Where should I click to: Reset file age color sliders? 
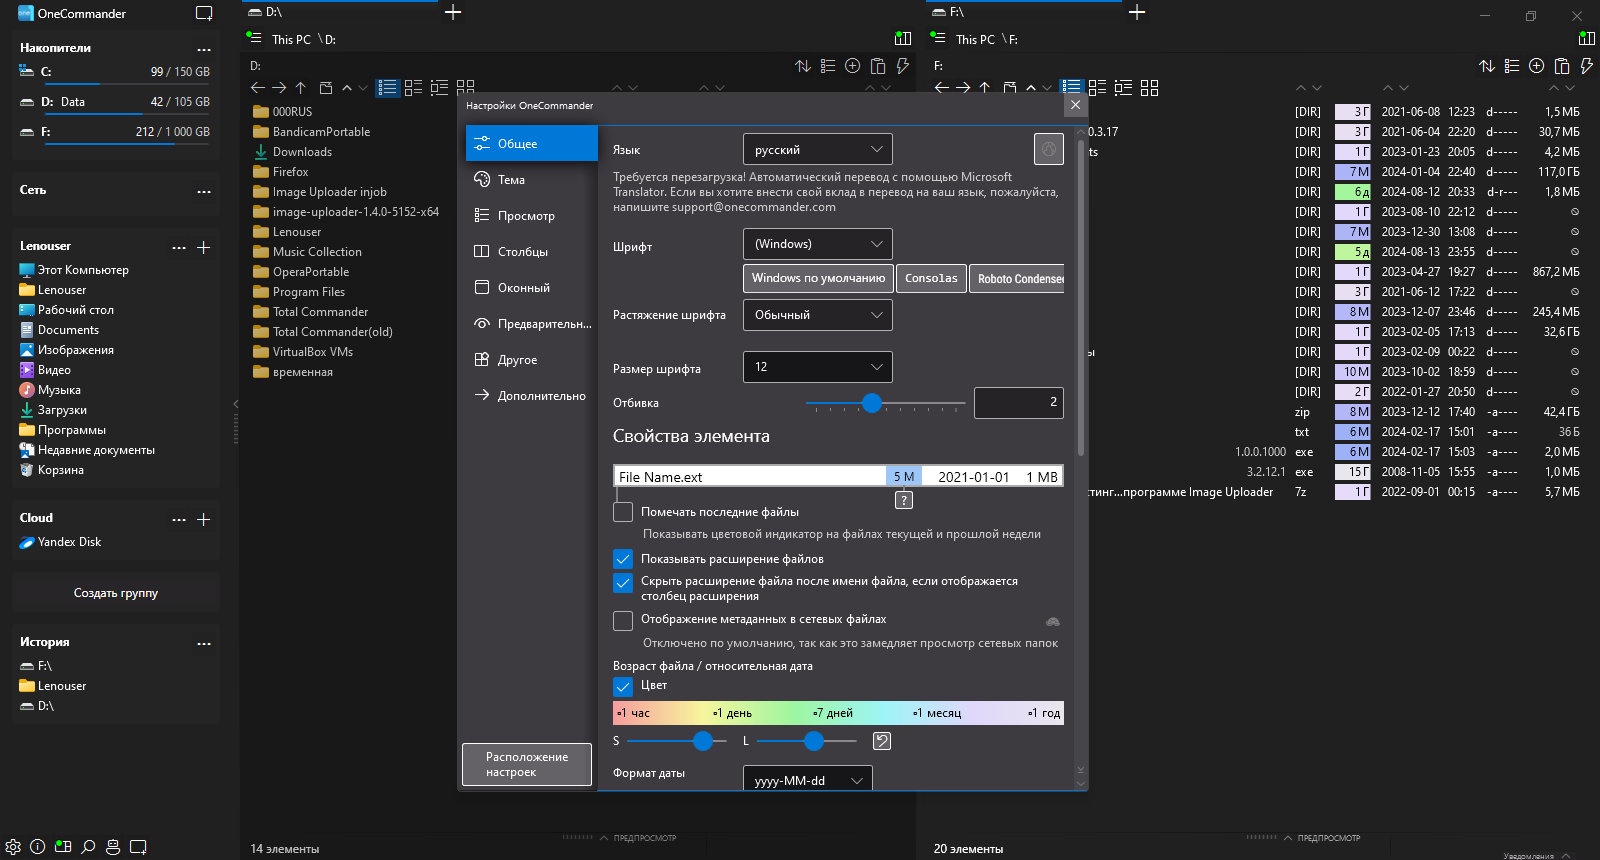click(x=882, y=741)
